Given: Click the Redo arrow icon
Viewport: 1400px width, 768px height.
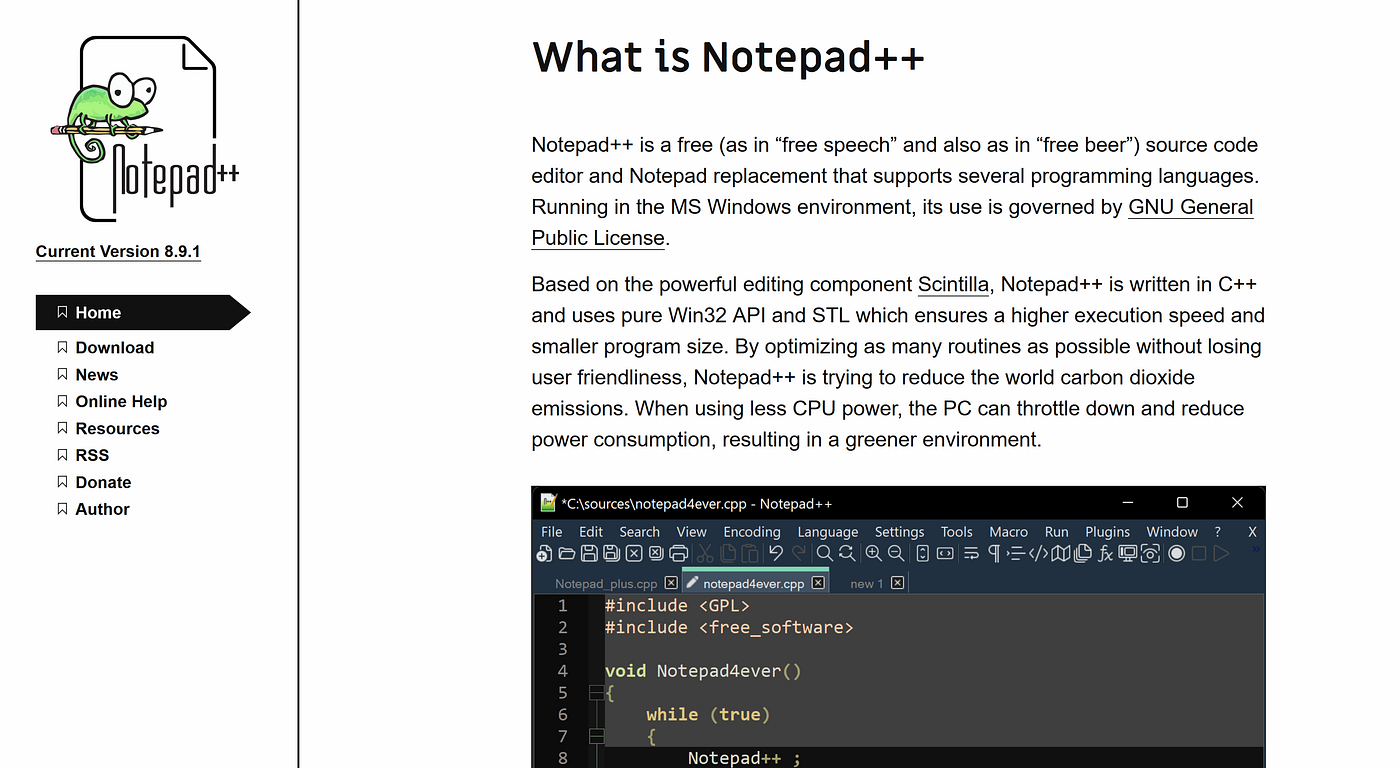Looking at the screenshot, I should click(x=799, y=553).
